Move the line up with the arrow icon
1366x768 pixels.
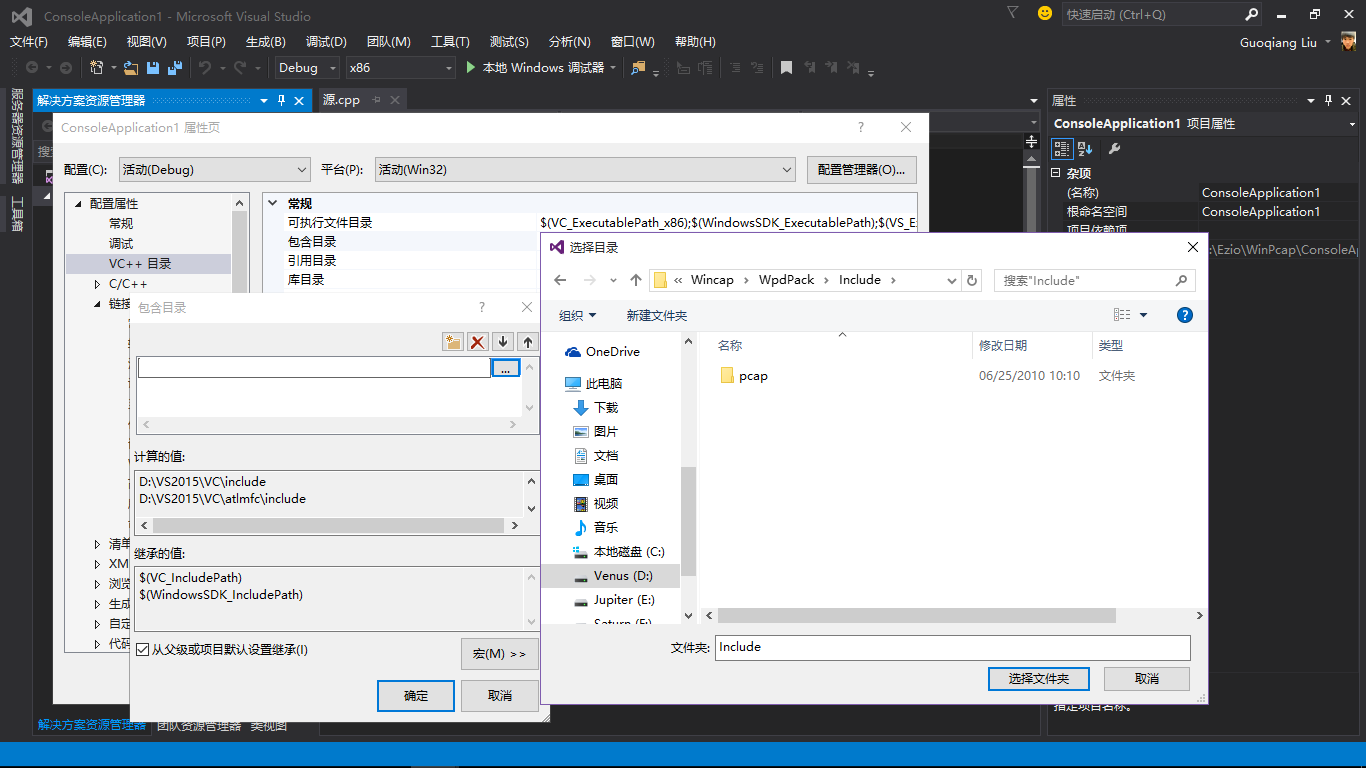tap(528, 342)
